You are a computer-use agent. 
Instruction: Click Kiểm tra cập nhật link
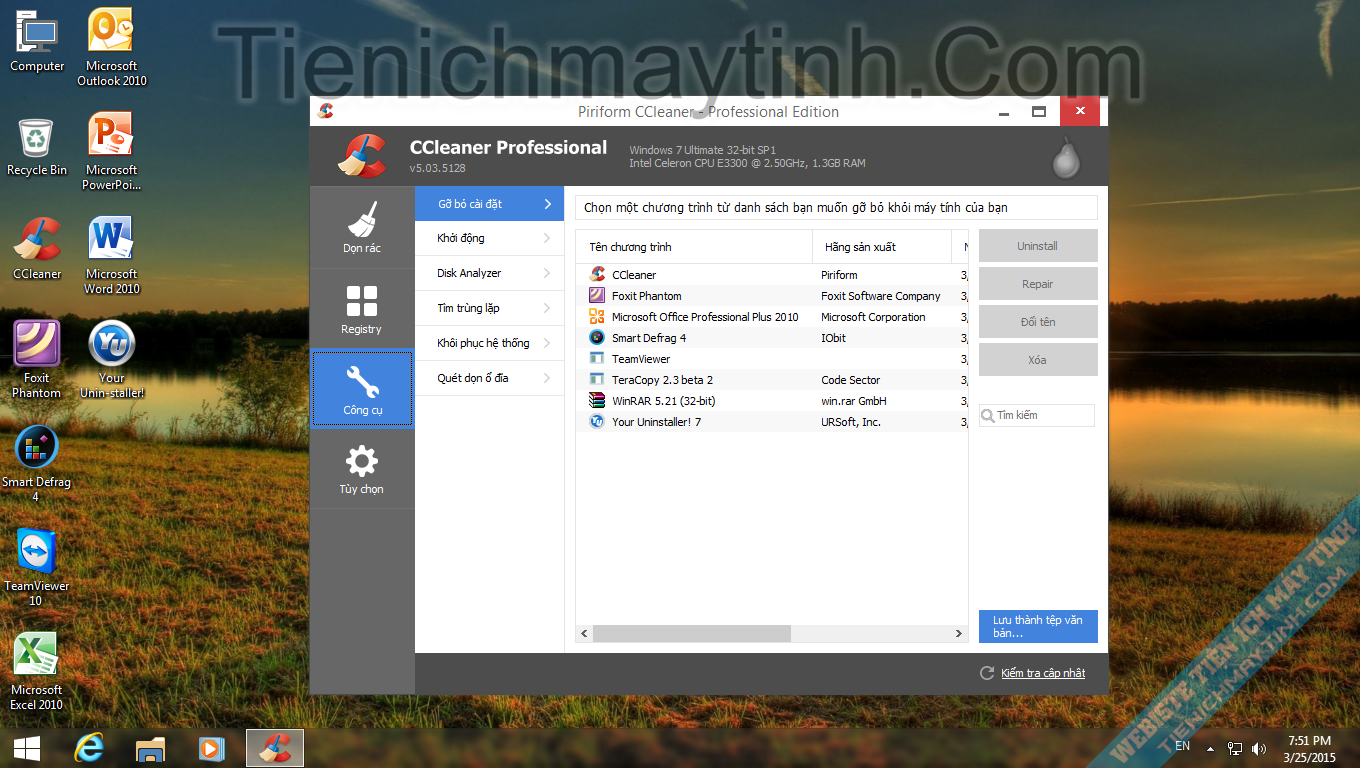click(x=1042, y=673)
